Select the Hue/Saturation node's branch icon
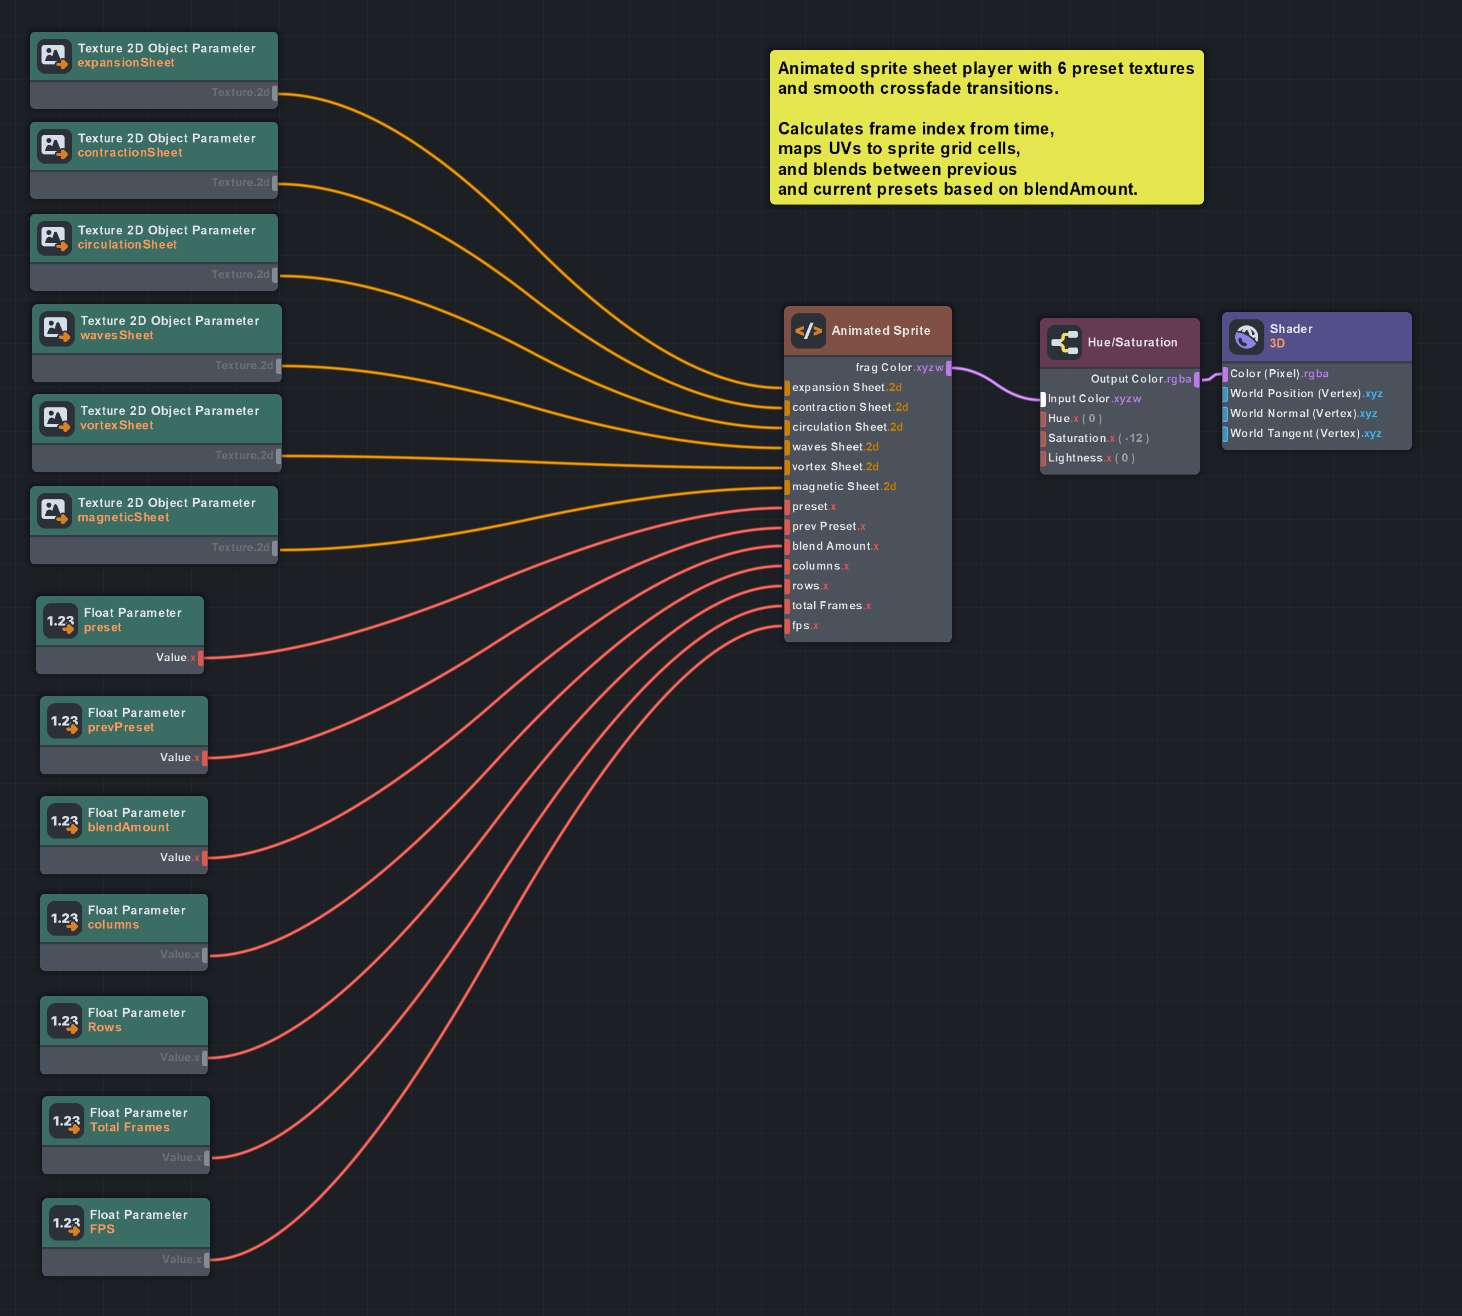This screenshot has height=1316, width=1462. tap(1064, 342)
